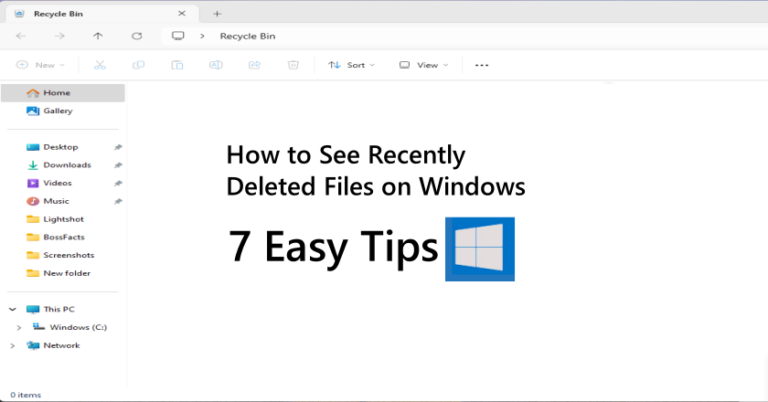Image resolution: width=768 pixels, height=402 pixels.
Task: Click the PC monitor icon in address bar
Action: coord(178,36)
